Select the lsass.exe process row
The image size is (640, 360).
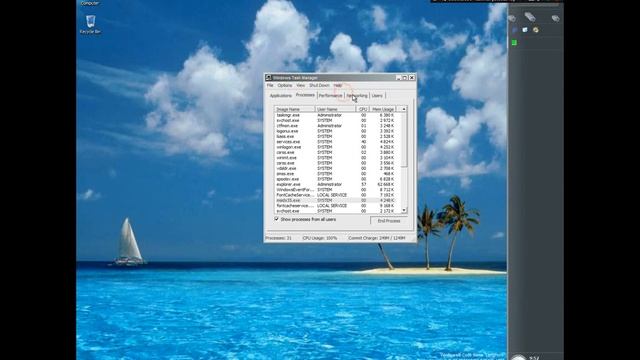point(337,136)
